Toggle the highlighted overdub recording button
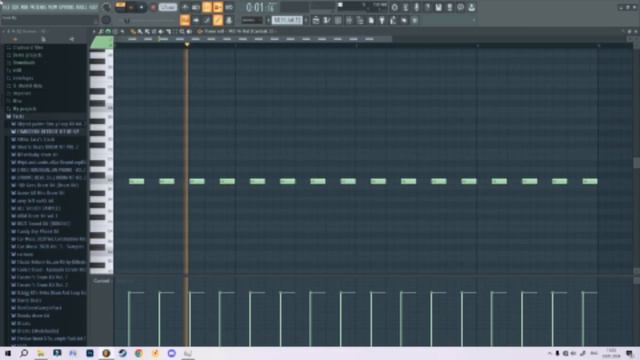This screenshot has width=640, height=360. click(x=218, y=7)
